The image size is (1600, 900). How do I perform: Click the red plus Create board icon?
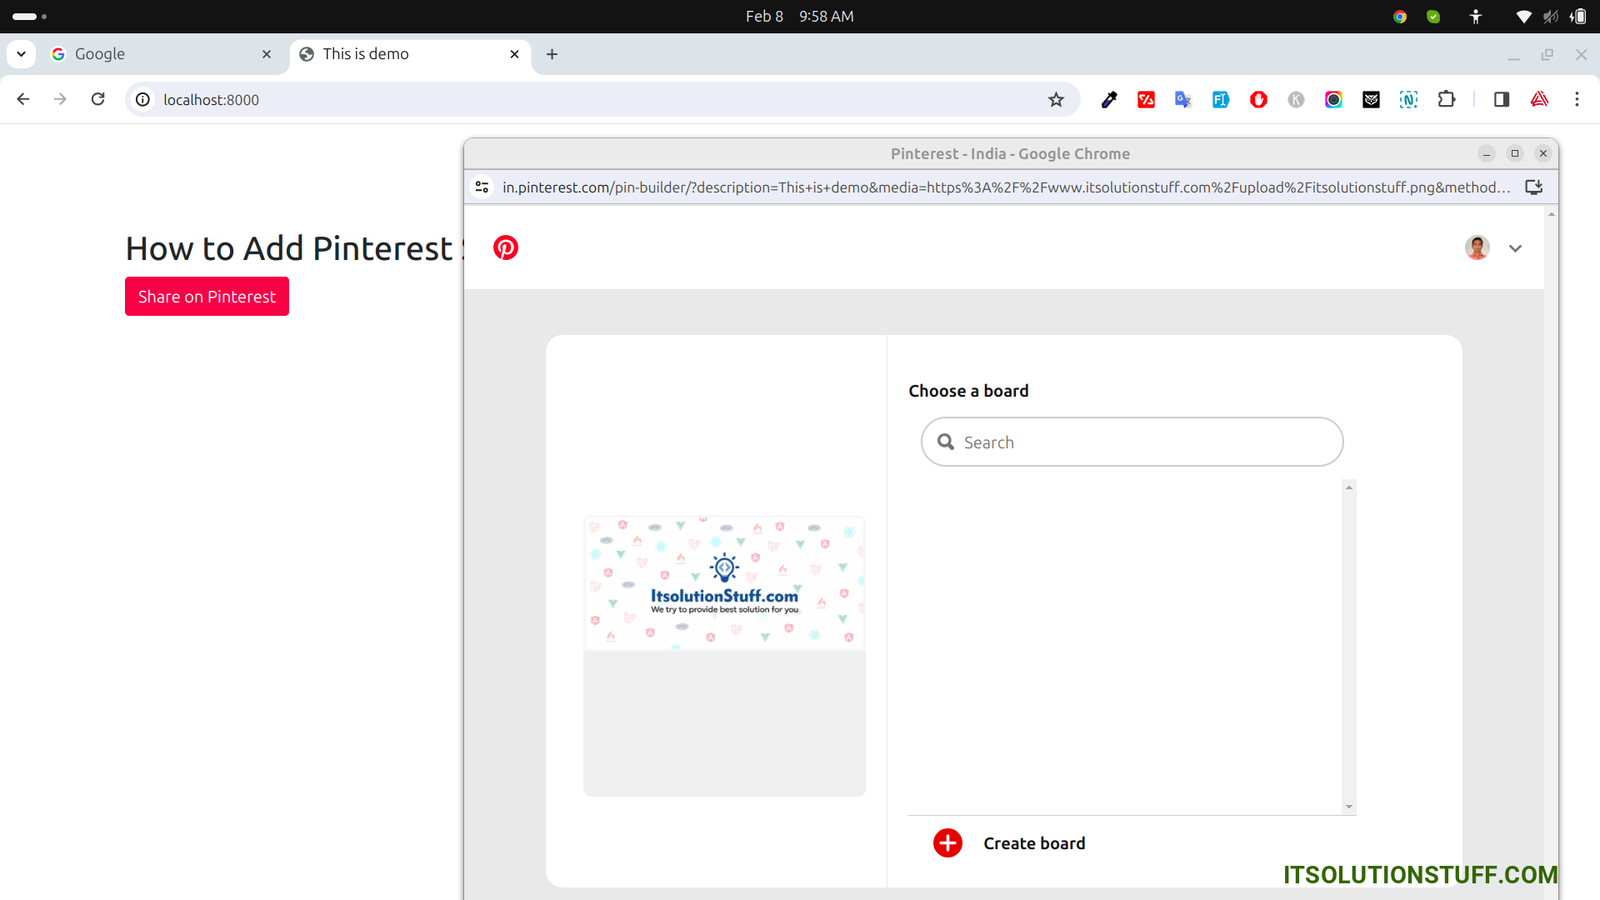947,843
